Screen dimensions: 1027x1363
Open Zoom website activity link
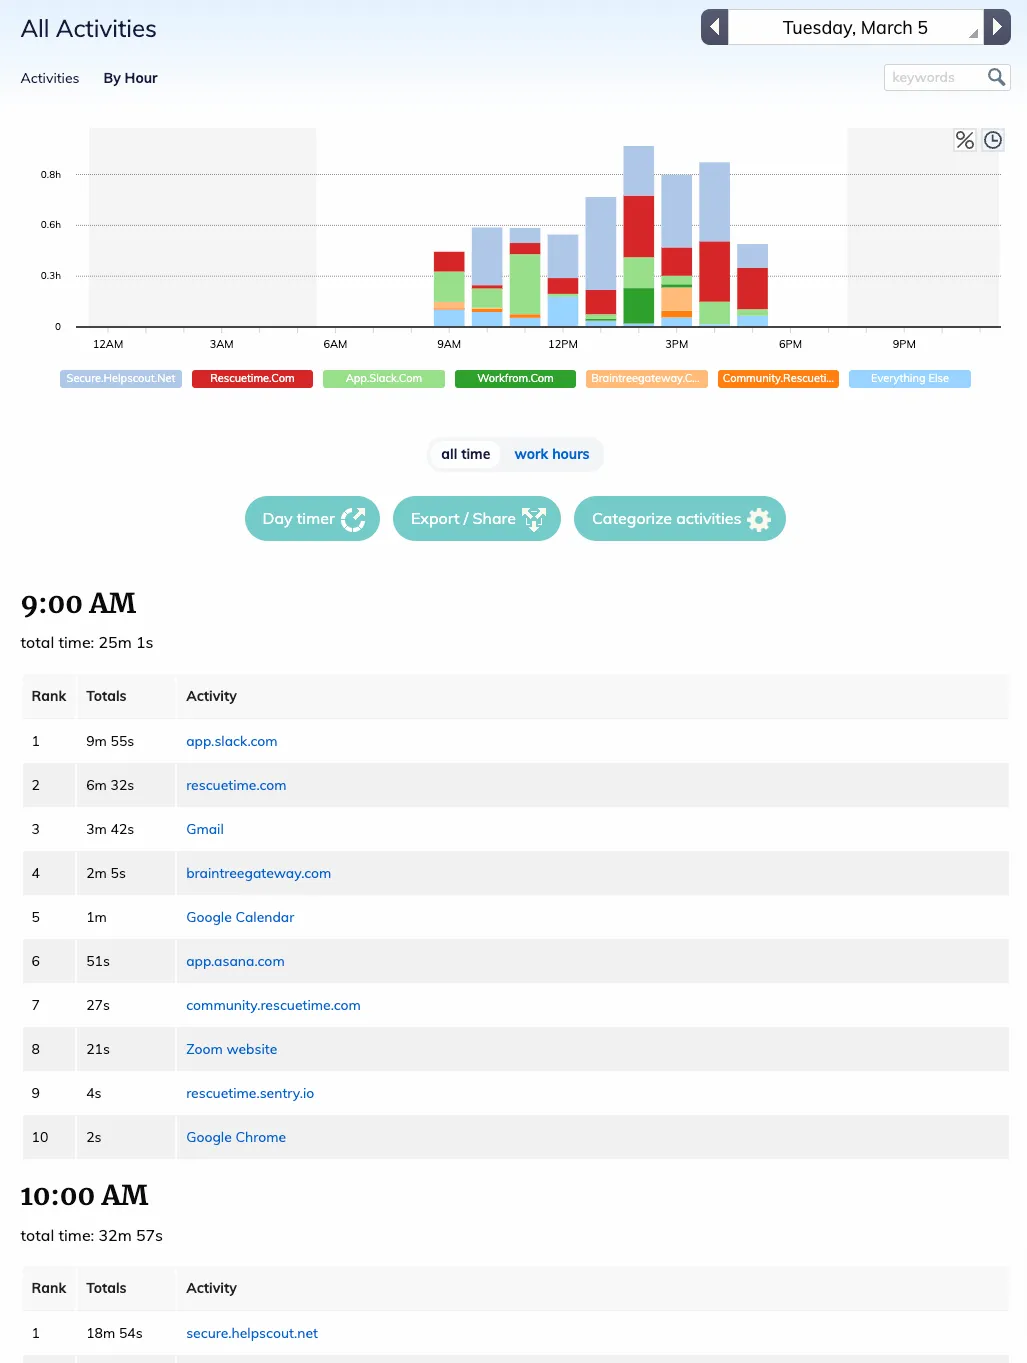coord(232,1049)
